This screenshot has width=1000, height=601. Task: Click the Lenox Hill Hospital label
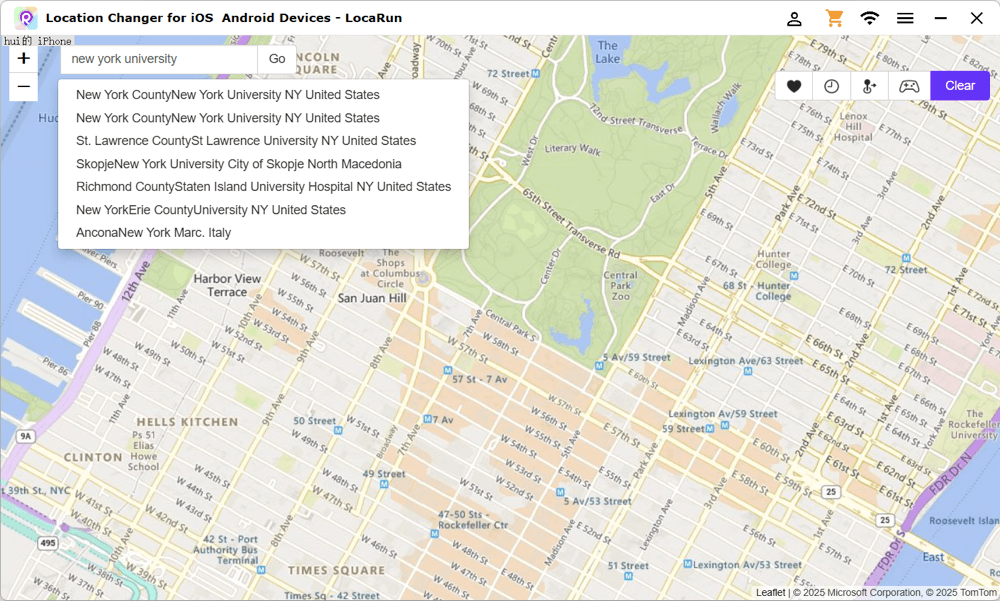853,127
